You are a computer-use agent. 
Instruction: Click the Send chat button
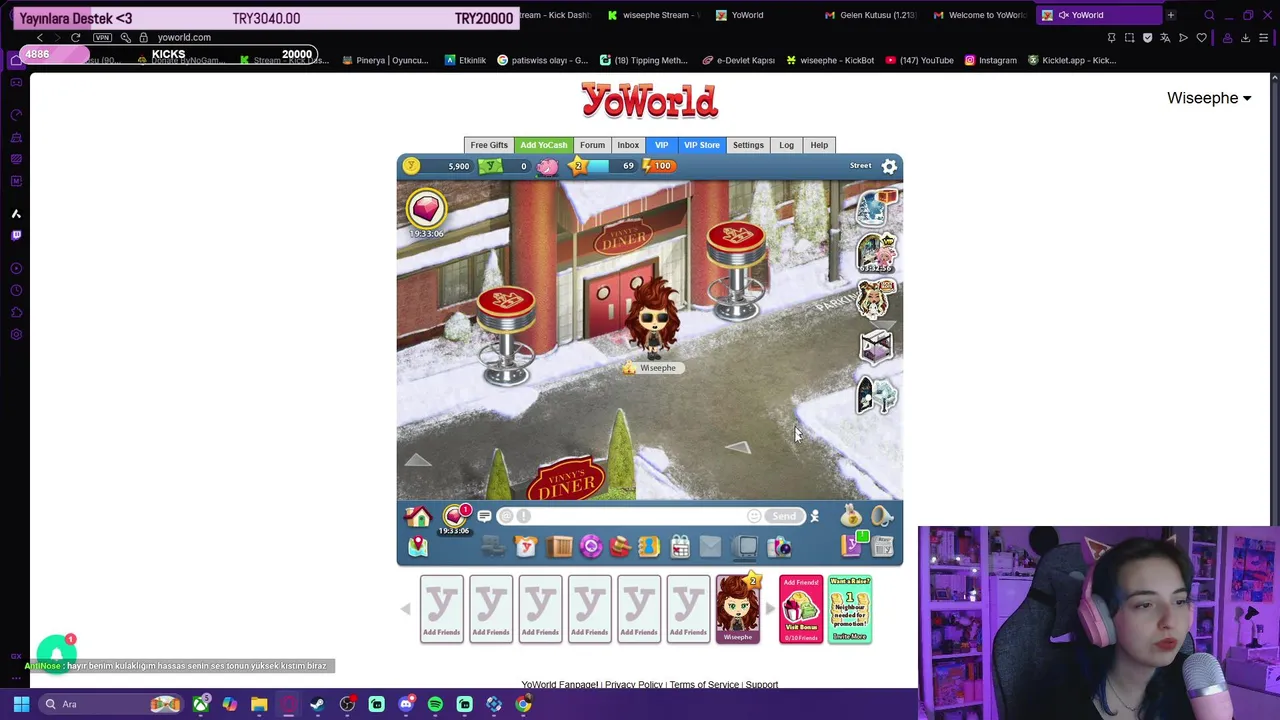click(x=784, y=516)
